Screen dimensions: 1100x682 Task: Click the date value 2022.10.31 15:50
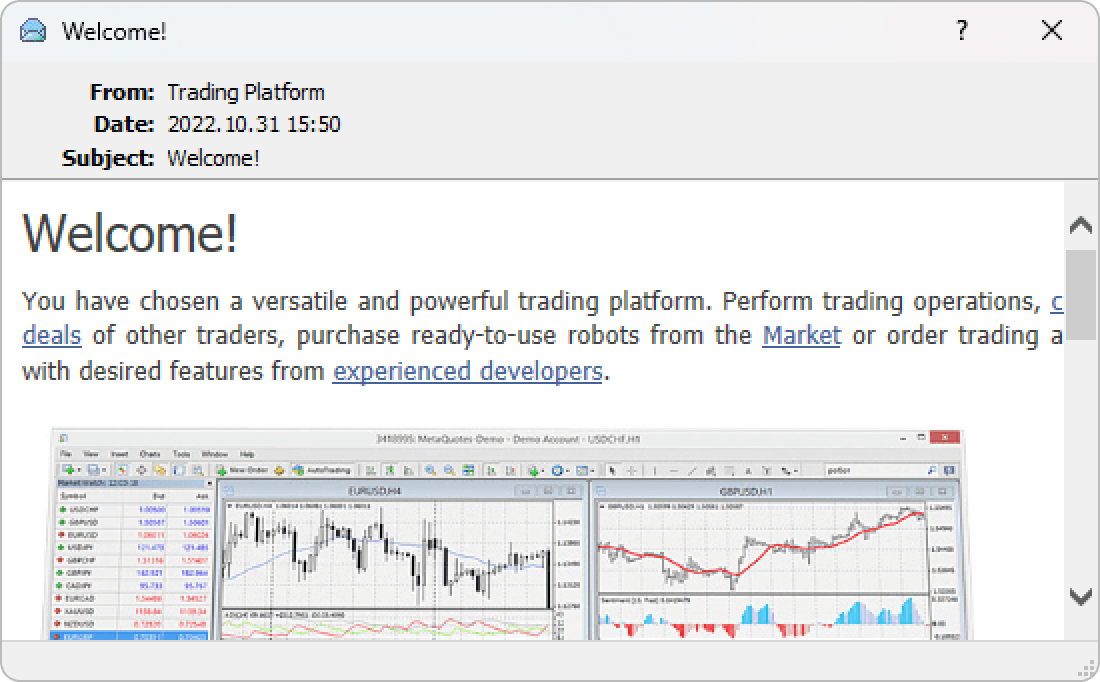click(253, 125)
